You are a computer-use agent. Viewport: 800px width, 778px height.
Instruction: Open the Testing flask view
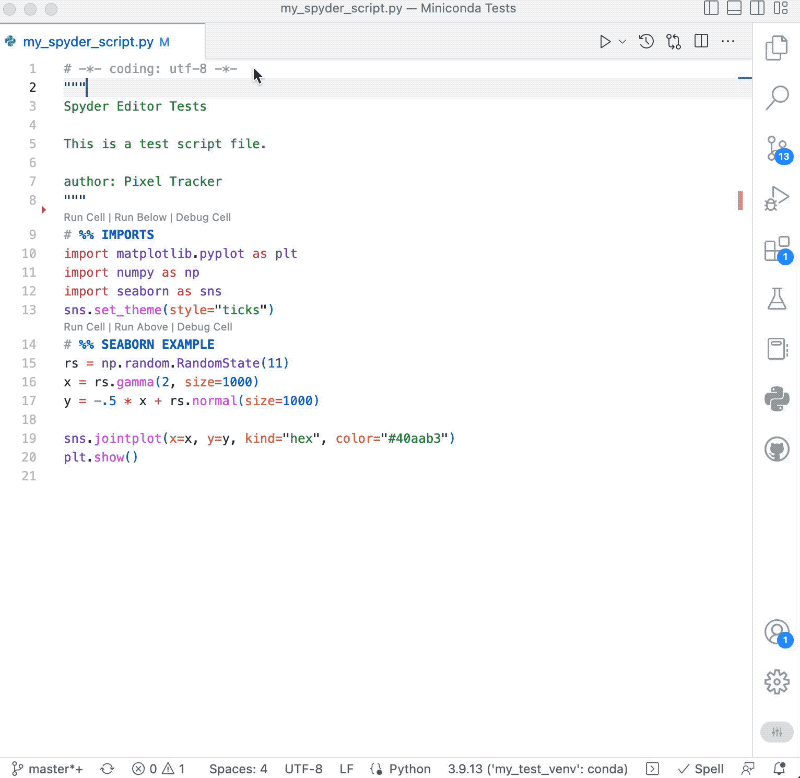pyautogui.click(x=777, y=298)
